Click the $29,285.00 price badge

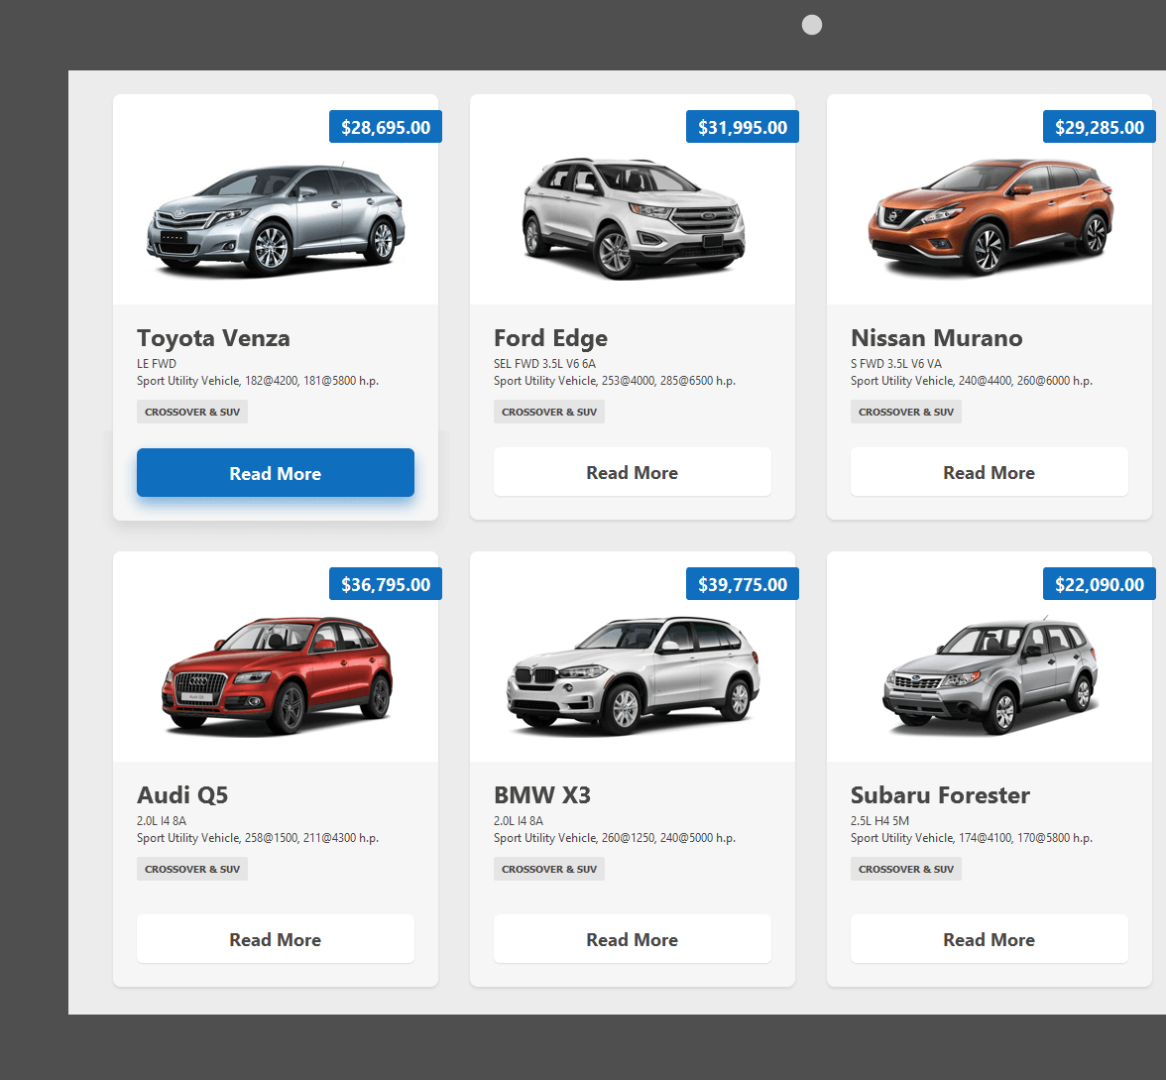click(x=1099, y=127)
